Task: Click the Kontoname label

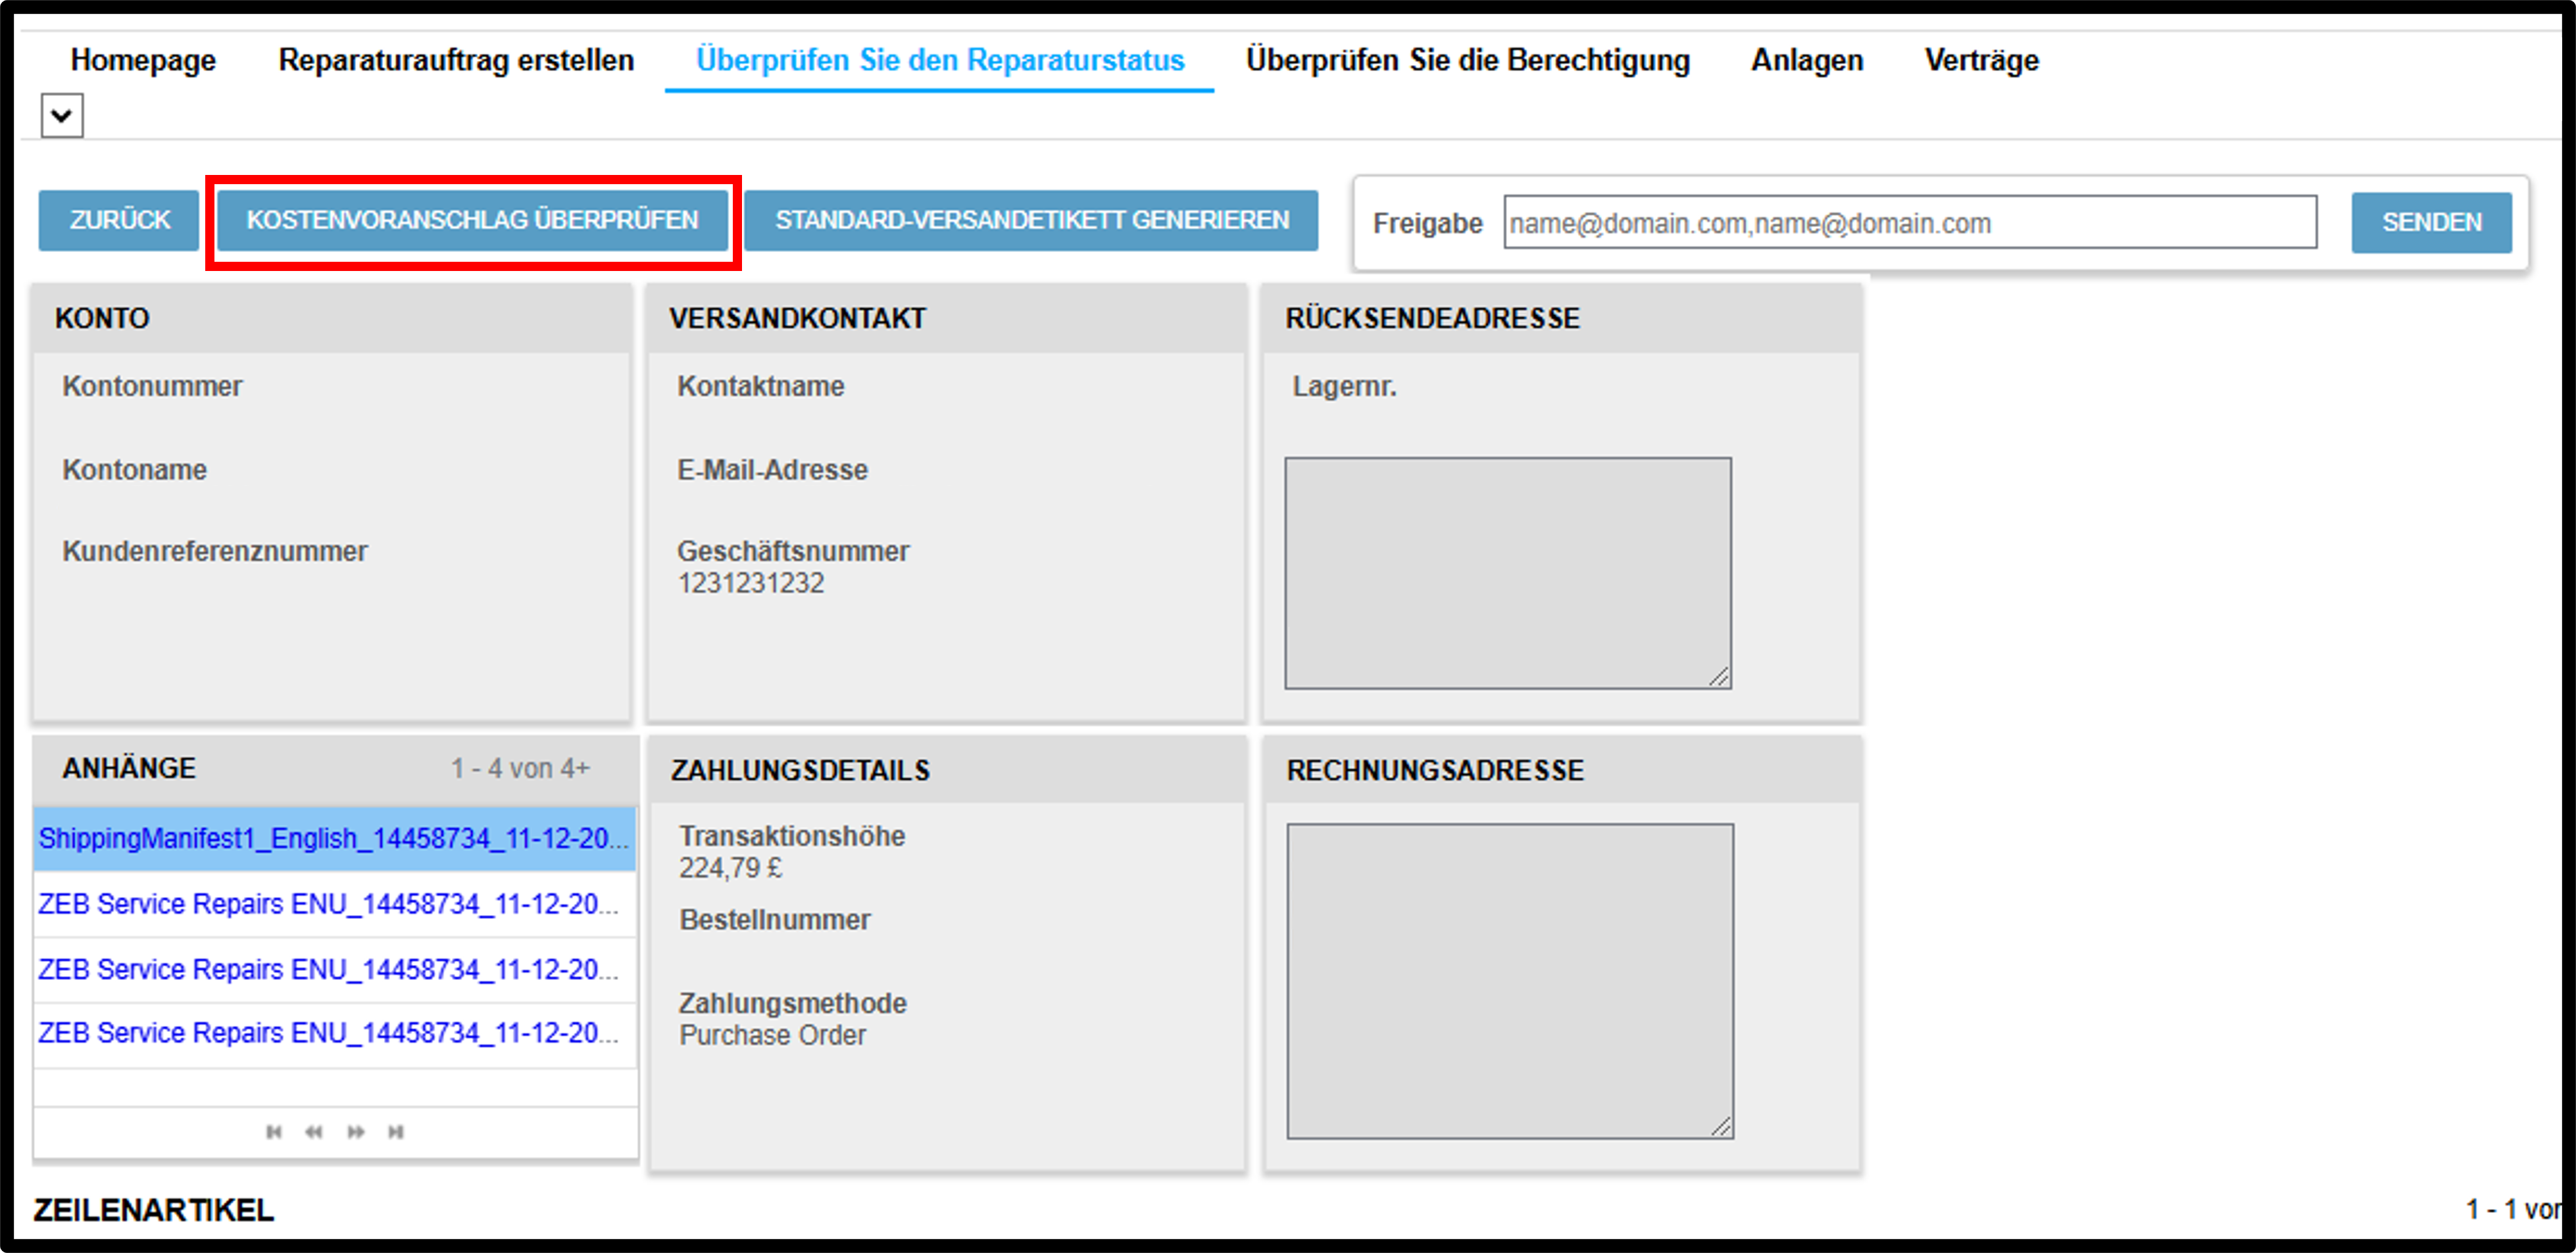Action: [135, 470]
